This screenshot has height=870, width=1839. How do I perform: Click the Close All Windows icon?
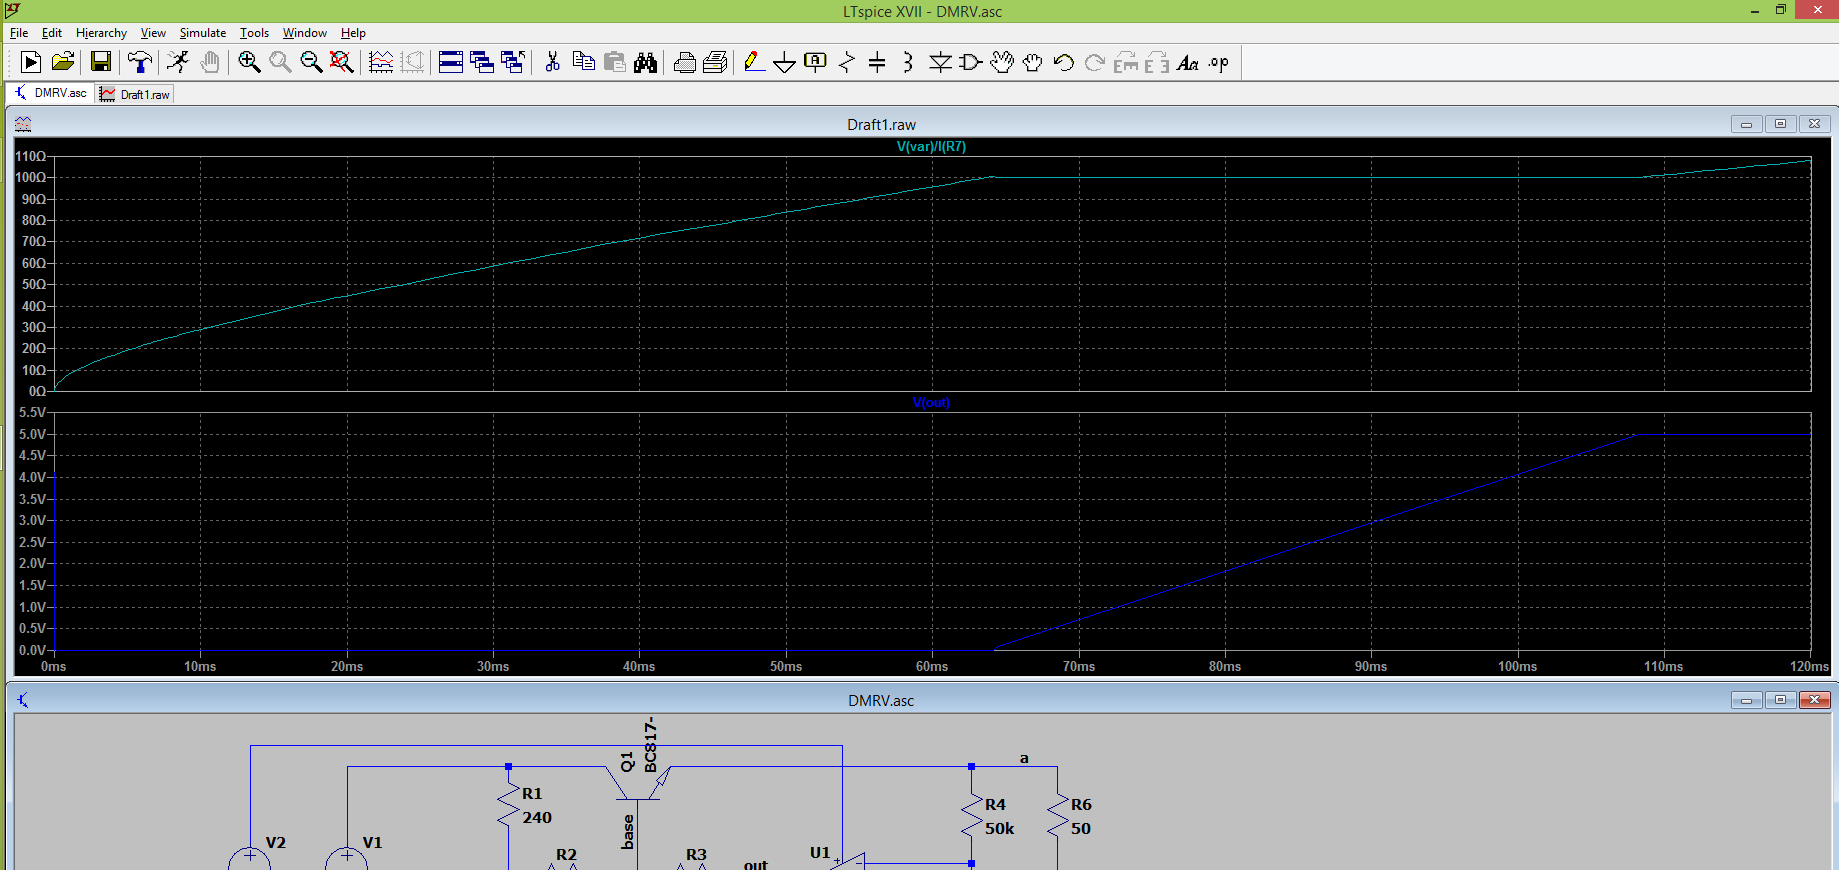coord(513,62)
